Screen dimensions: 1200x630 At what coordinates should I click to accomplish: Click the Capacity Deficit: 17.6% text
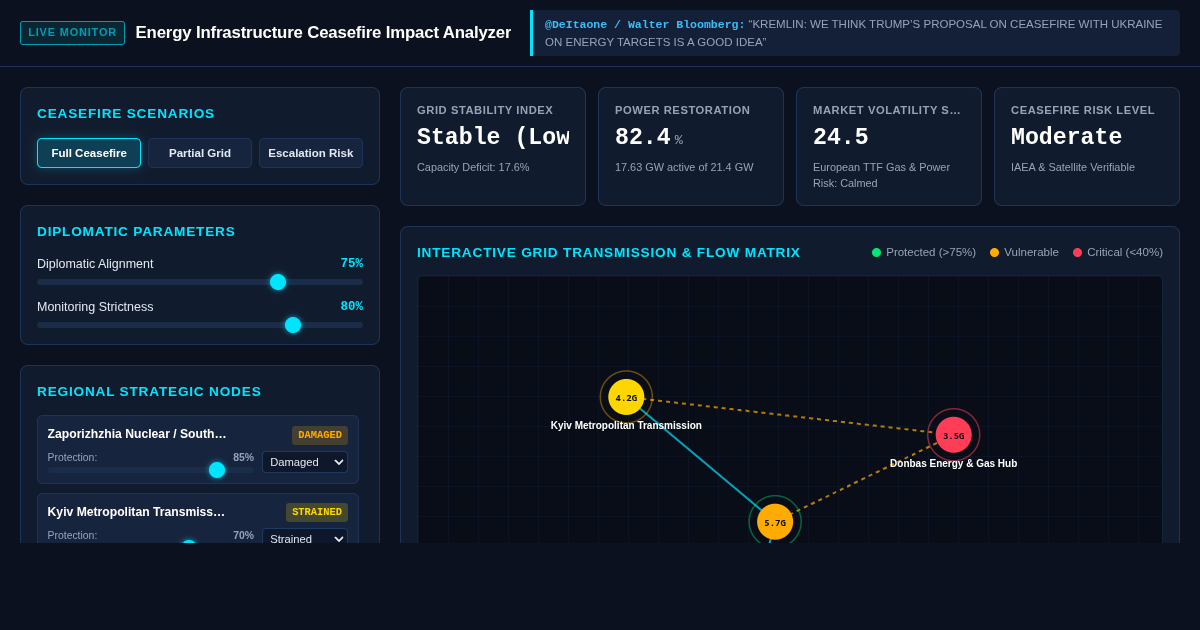click(x=473, y=167)
